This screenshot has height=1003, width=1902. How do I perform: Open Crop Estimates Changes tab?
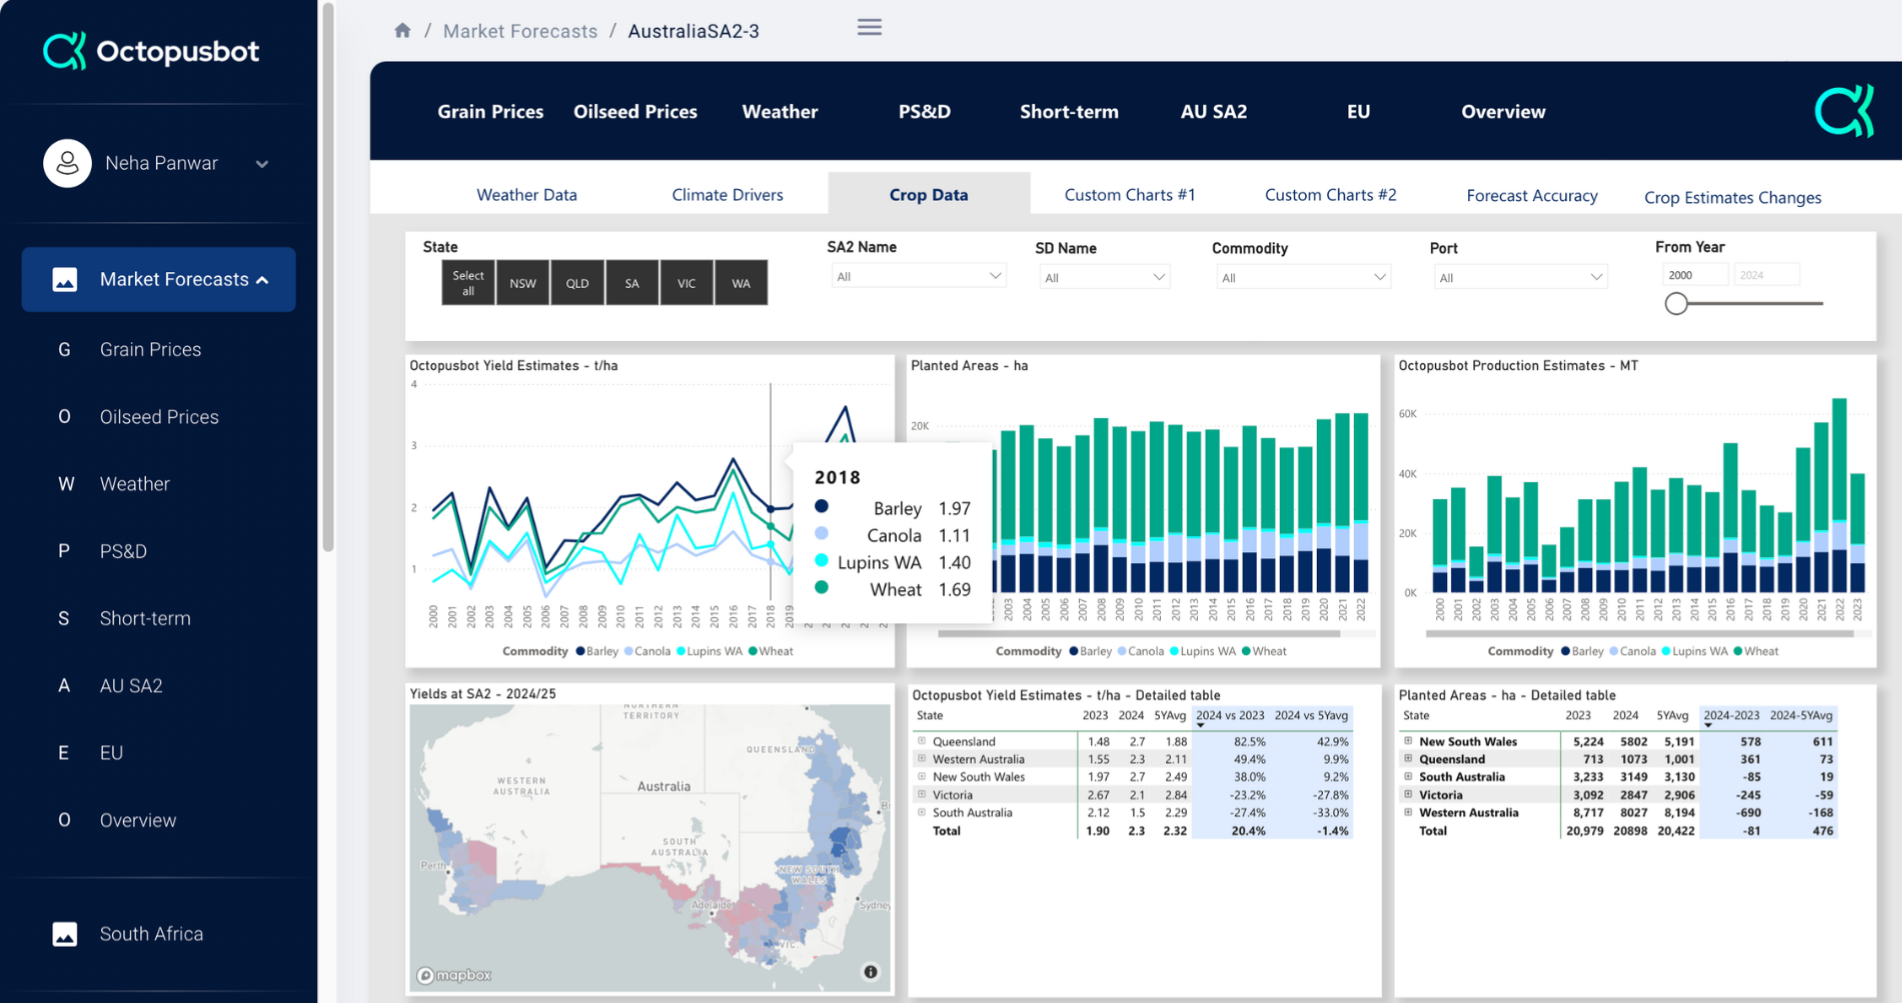pyautogui.click(x=1733, y=197)
